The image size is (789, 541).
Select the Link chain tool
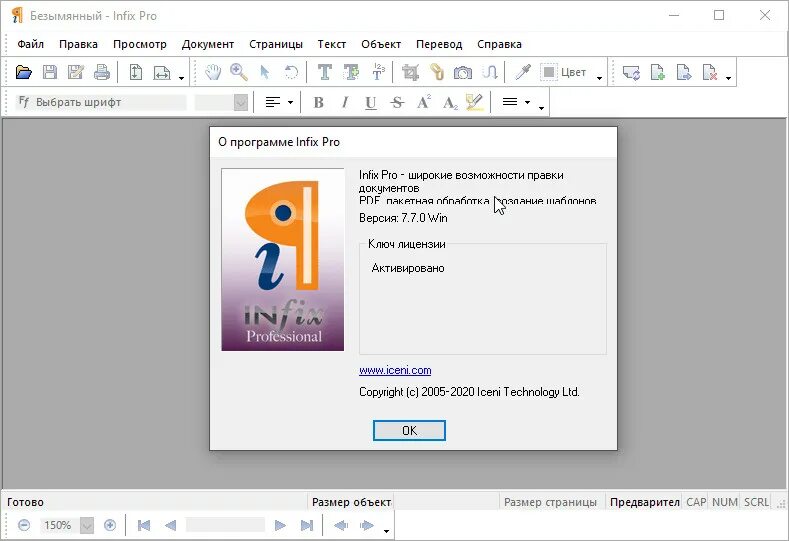tap(437, 72)
